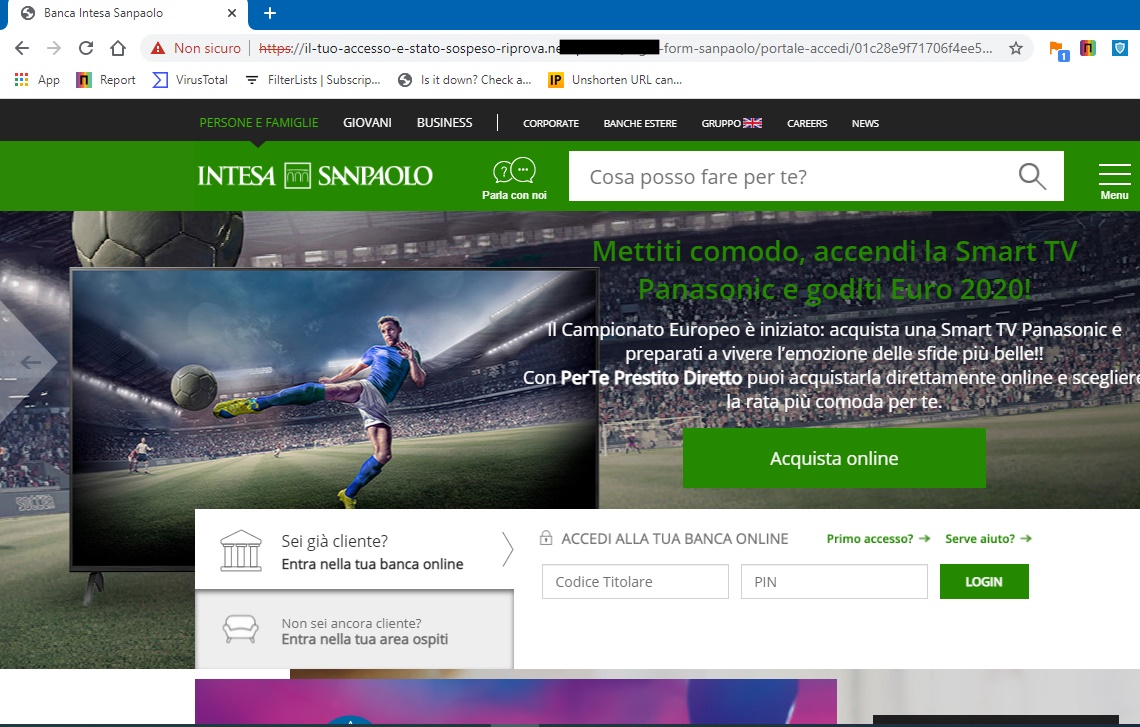Reload the page with the refresh icon
Viewport: 1140px width, 727px height.
86,48
